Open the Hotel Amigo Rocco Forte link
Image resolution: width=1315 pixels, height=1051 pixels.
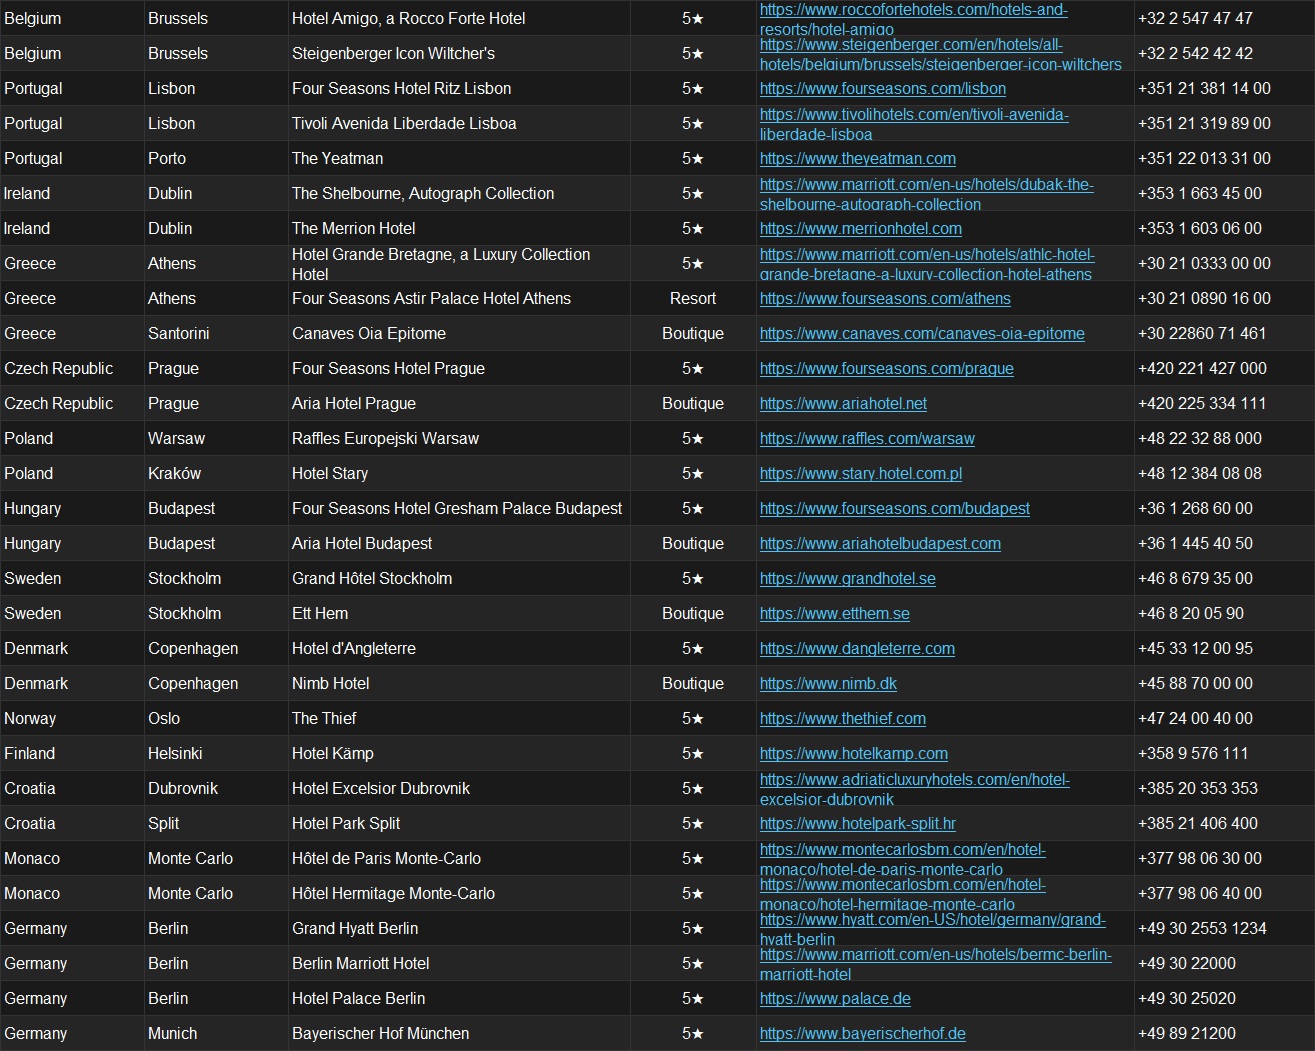[x=914, y=18]
